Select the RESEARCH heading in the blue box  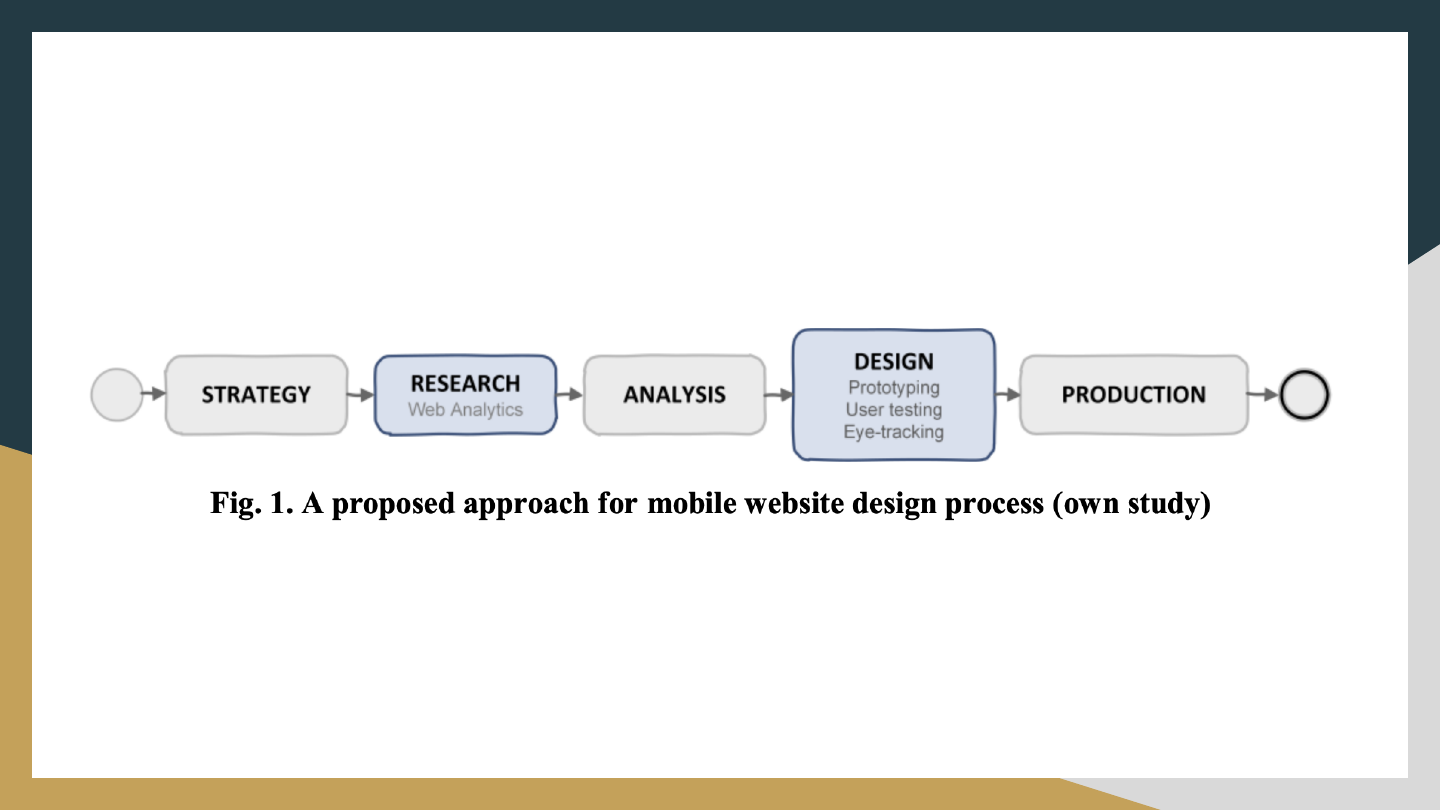coord(465,383)
